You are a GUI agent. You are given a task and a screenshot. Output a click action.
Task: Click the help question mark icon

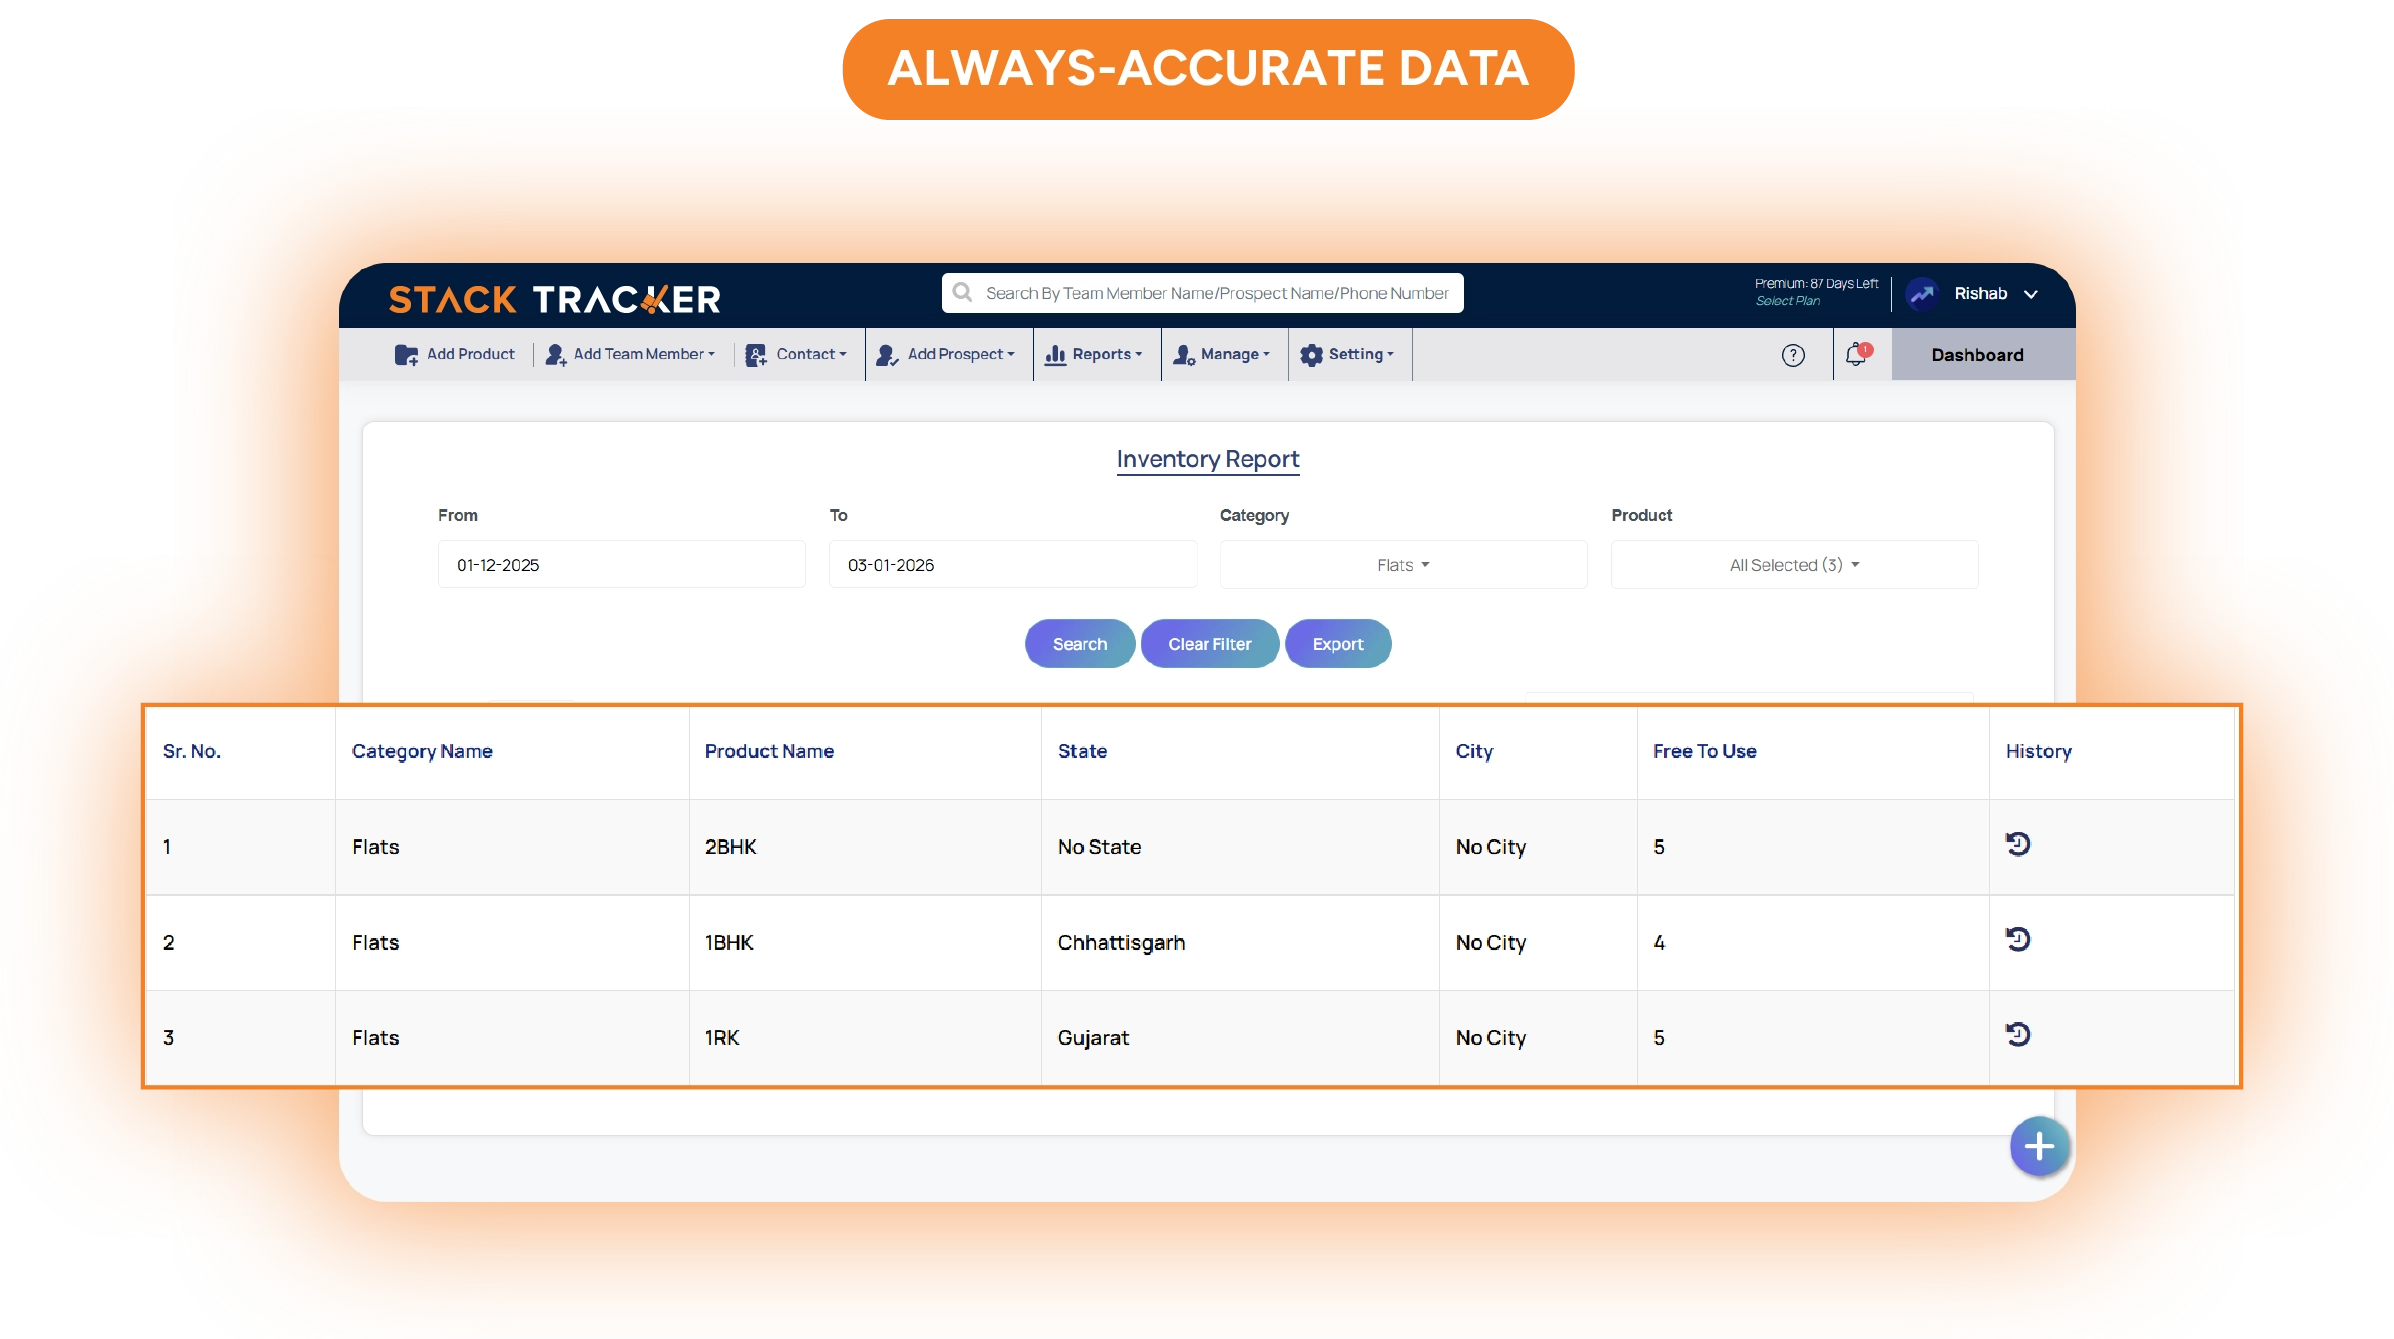pos(1793,355)
